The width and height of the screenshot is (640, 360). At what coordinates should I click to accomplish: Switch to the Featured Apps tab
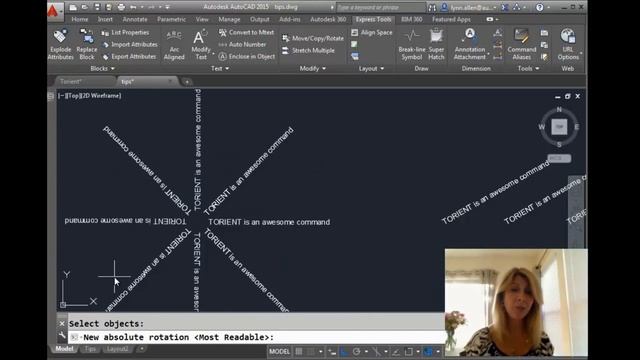tap(451, 19)
